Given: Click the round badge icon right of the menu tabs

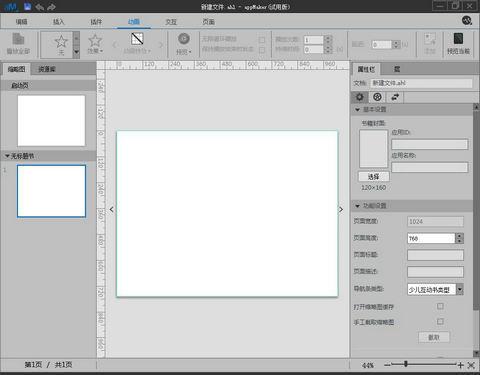Looking at the screenshot, I should coord(467,21).
